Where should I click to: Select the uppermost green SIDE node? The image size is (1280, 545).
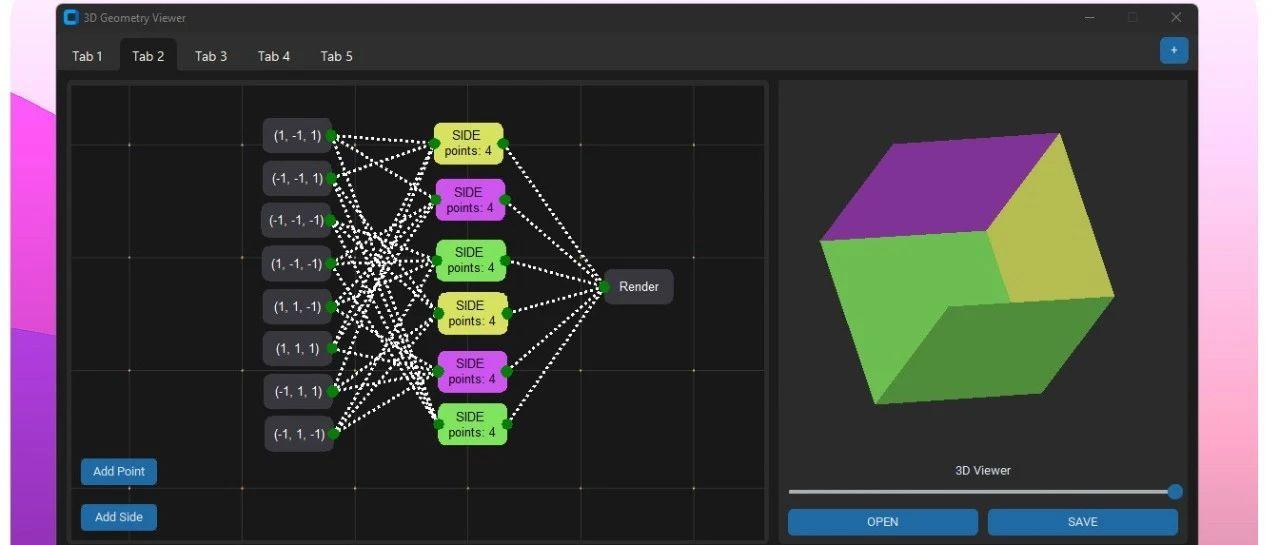(471, 260)
